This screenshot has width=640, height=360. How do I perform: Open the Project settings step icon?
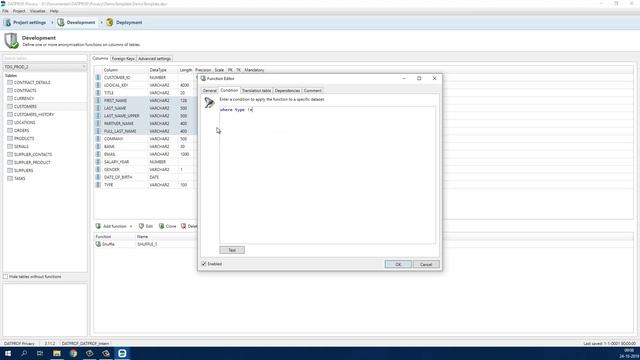point(7,22)
